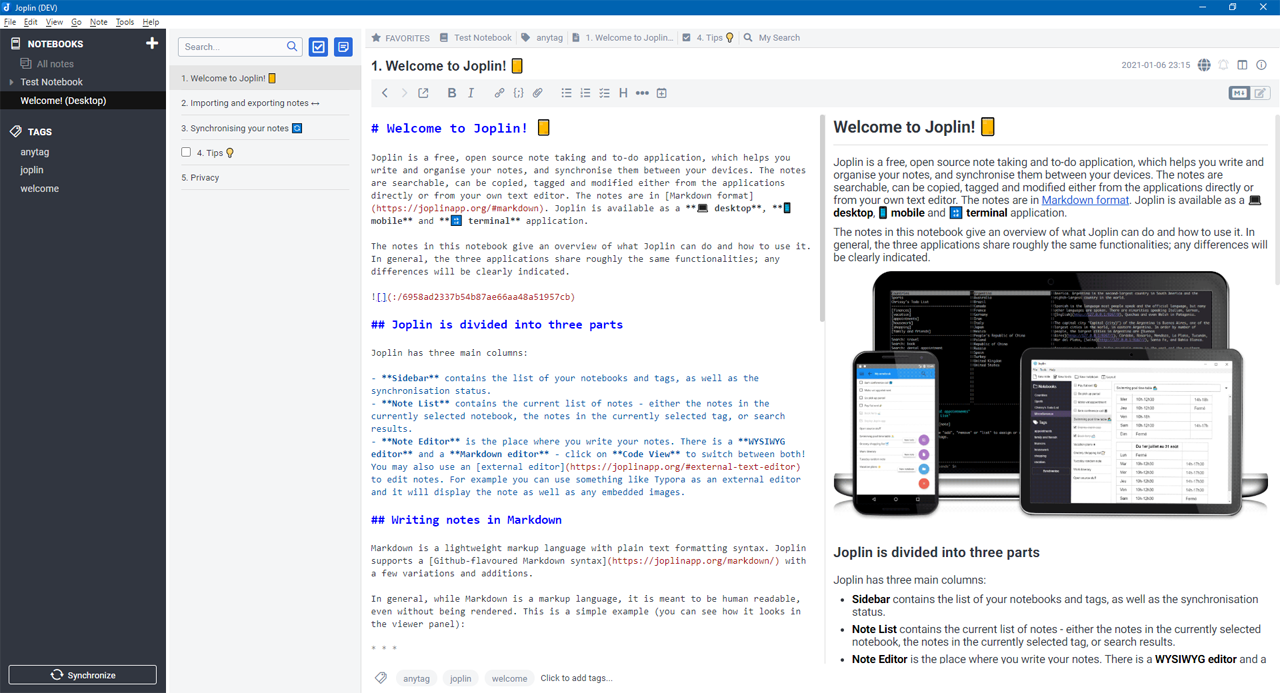Open the Go menu
This screenshot has height=693, width=1280.
(x=76, y=21)
